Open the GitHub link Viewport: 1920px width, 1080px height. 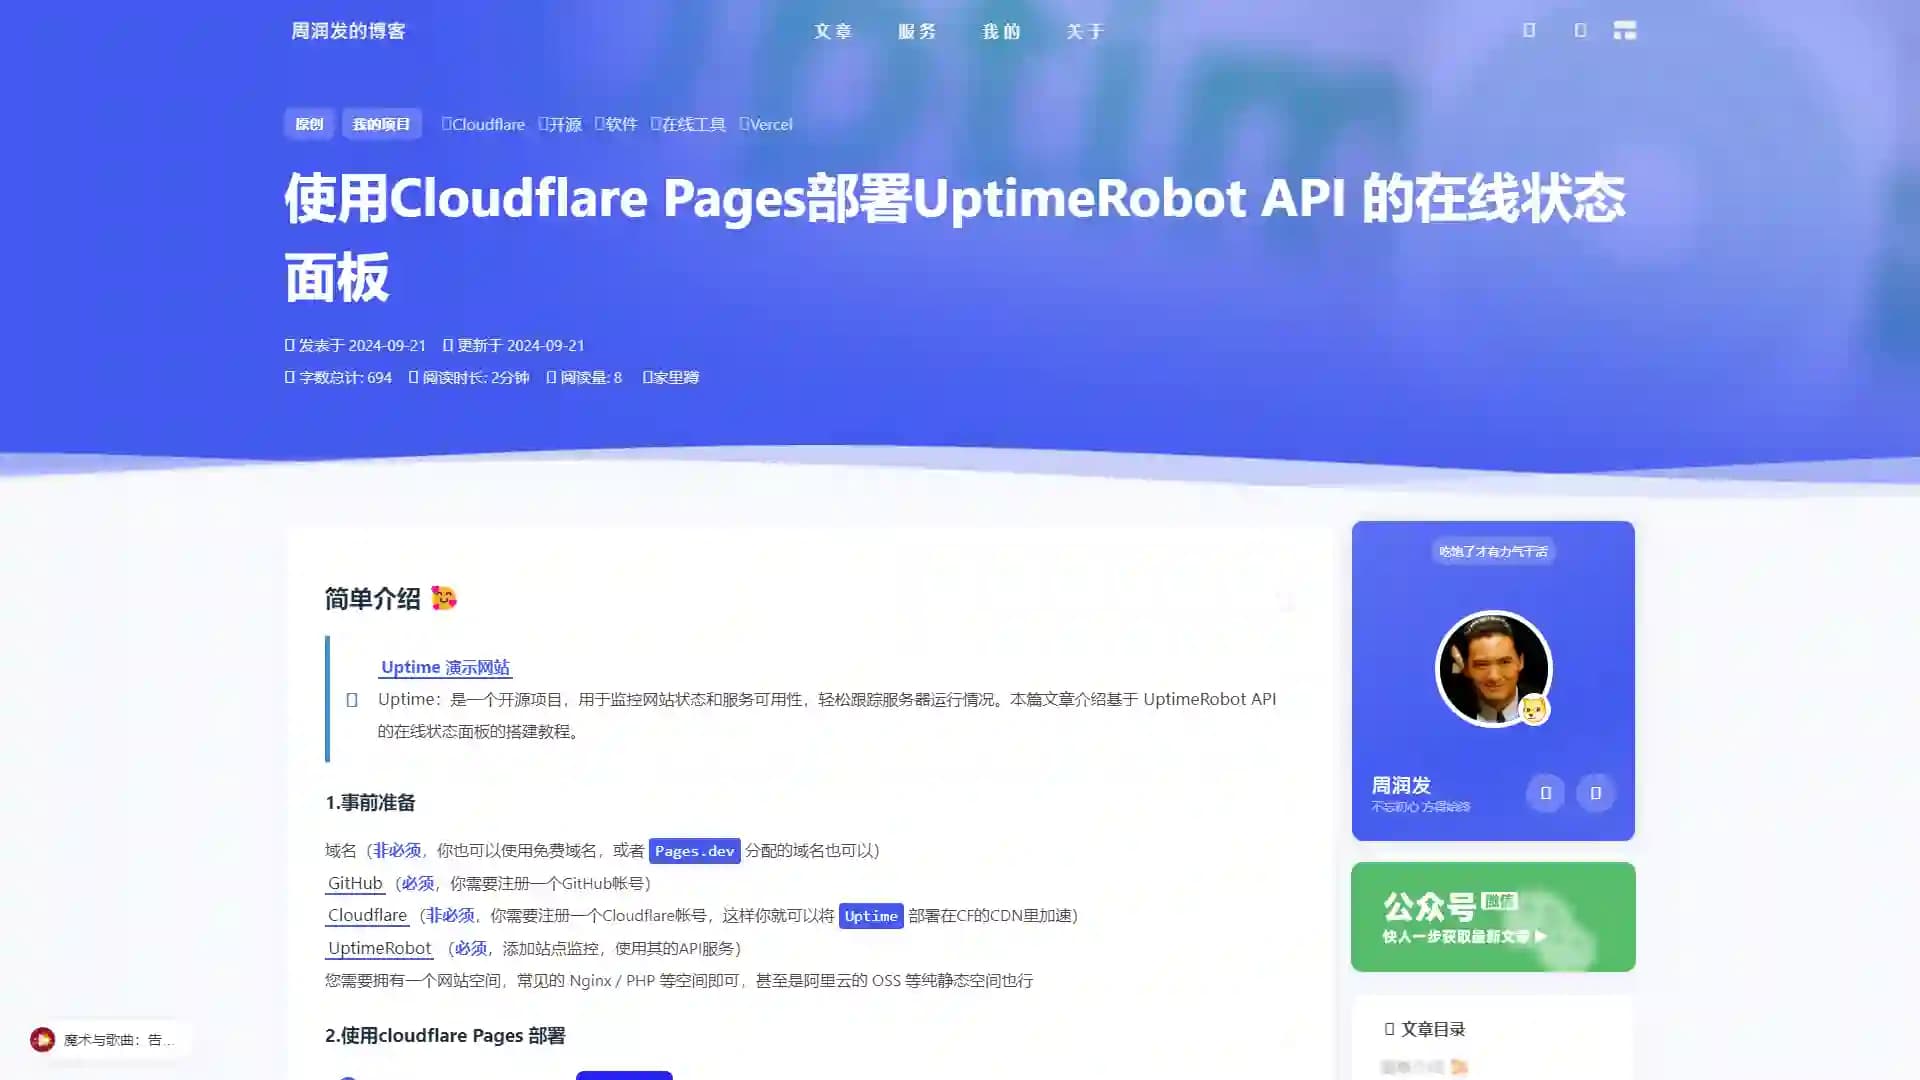[x=355, y=883]
